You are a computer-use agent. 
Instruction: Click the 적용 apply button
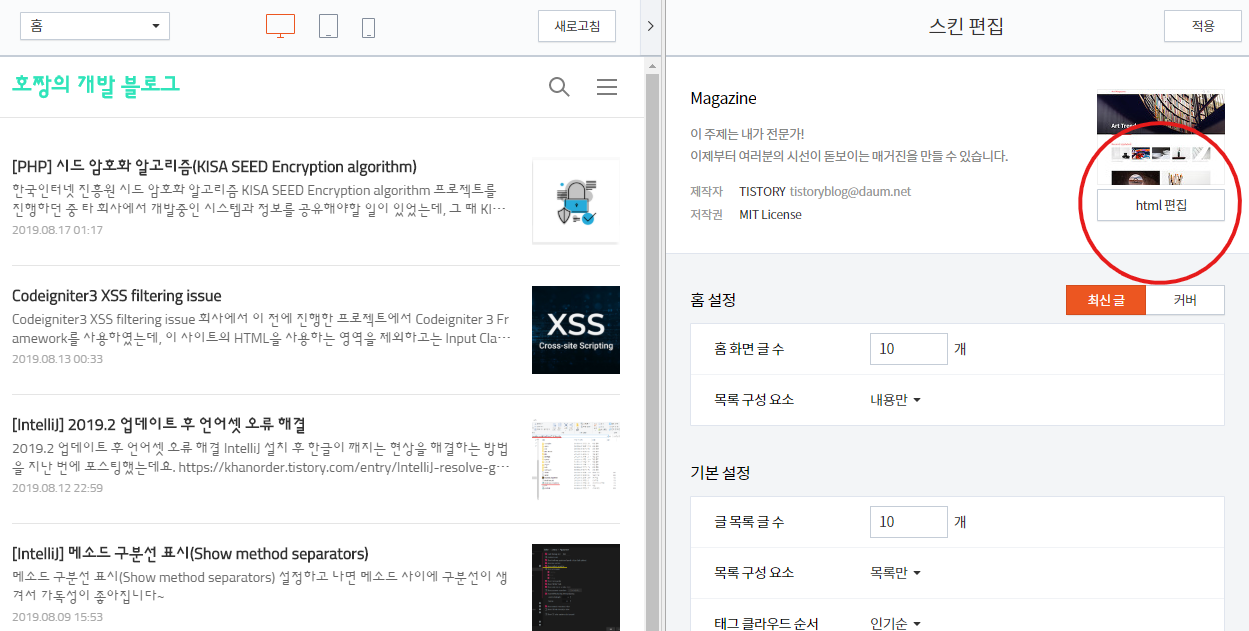[x=1202, y=26]
